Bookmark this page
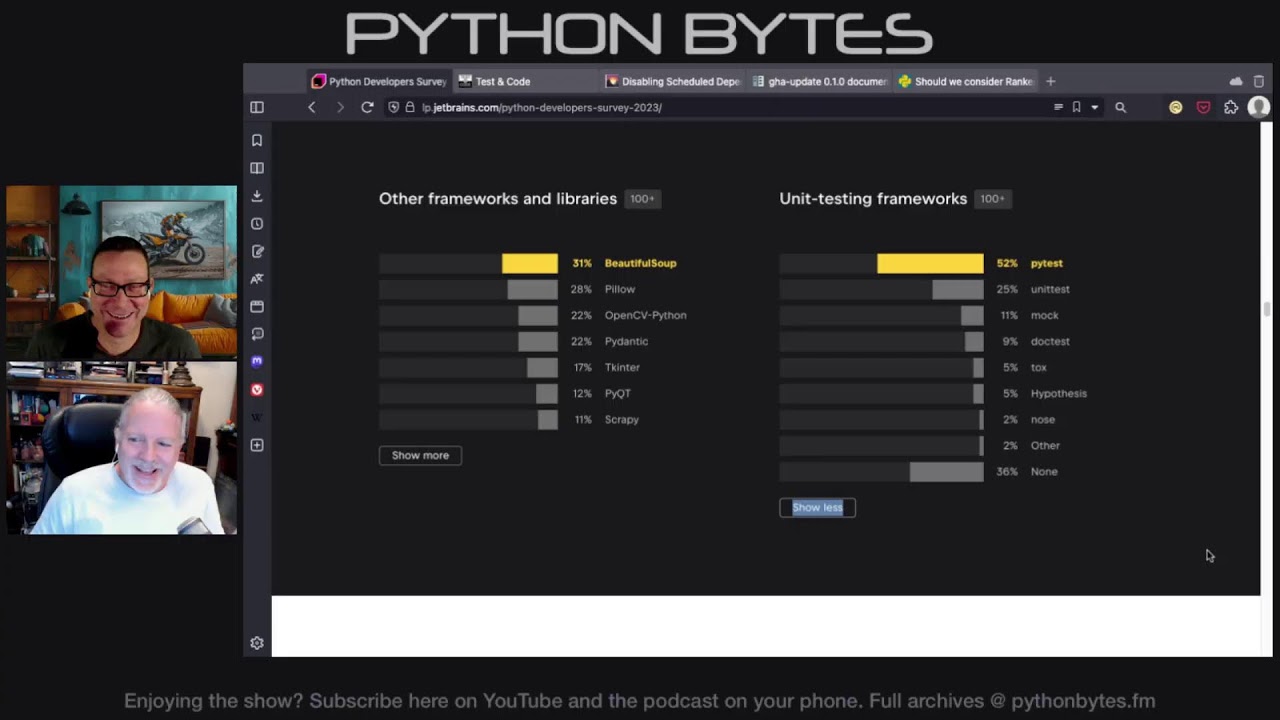This screenshot has height=720, width=1280. 1076,107
